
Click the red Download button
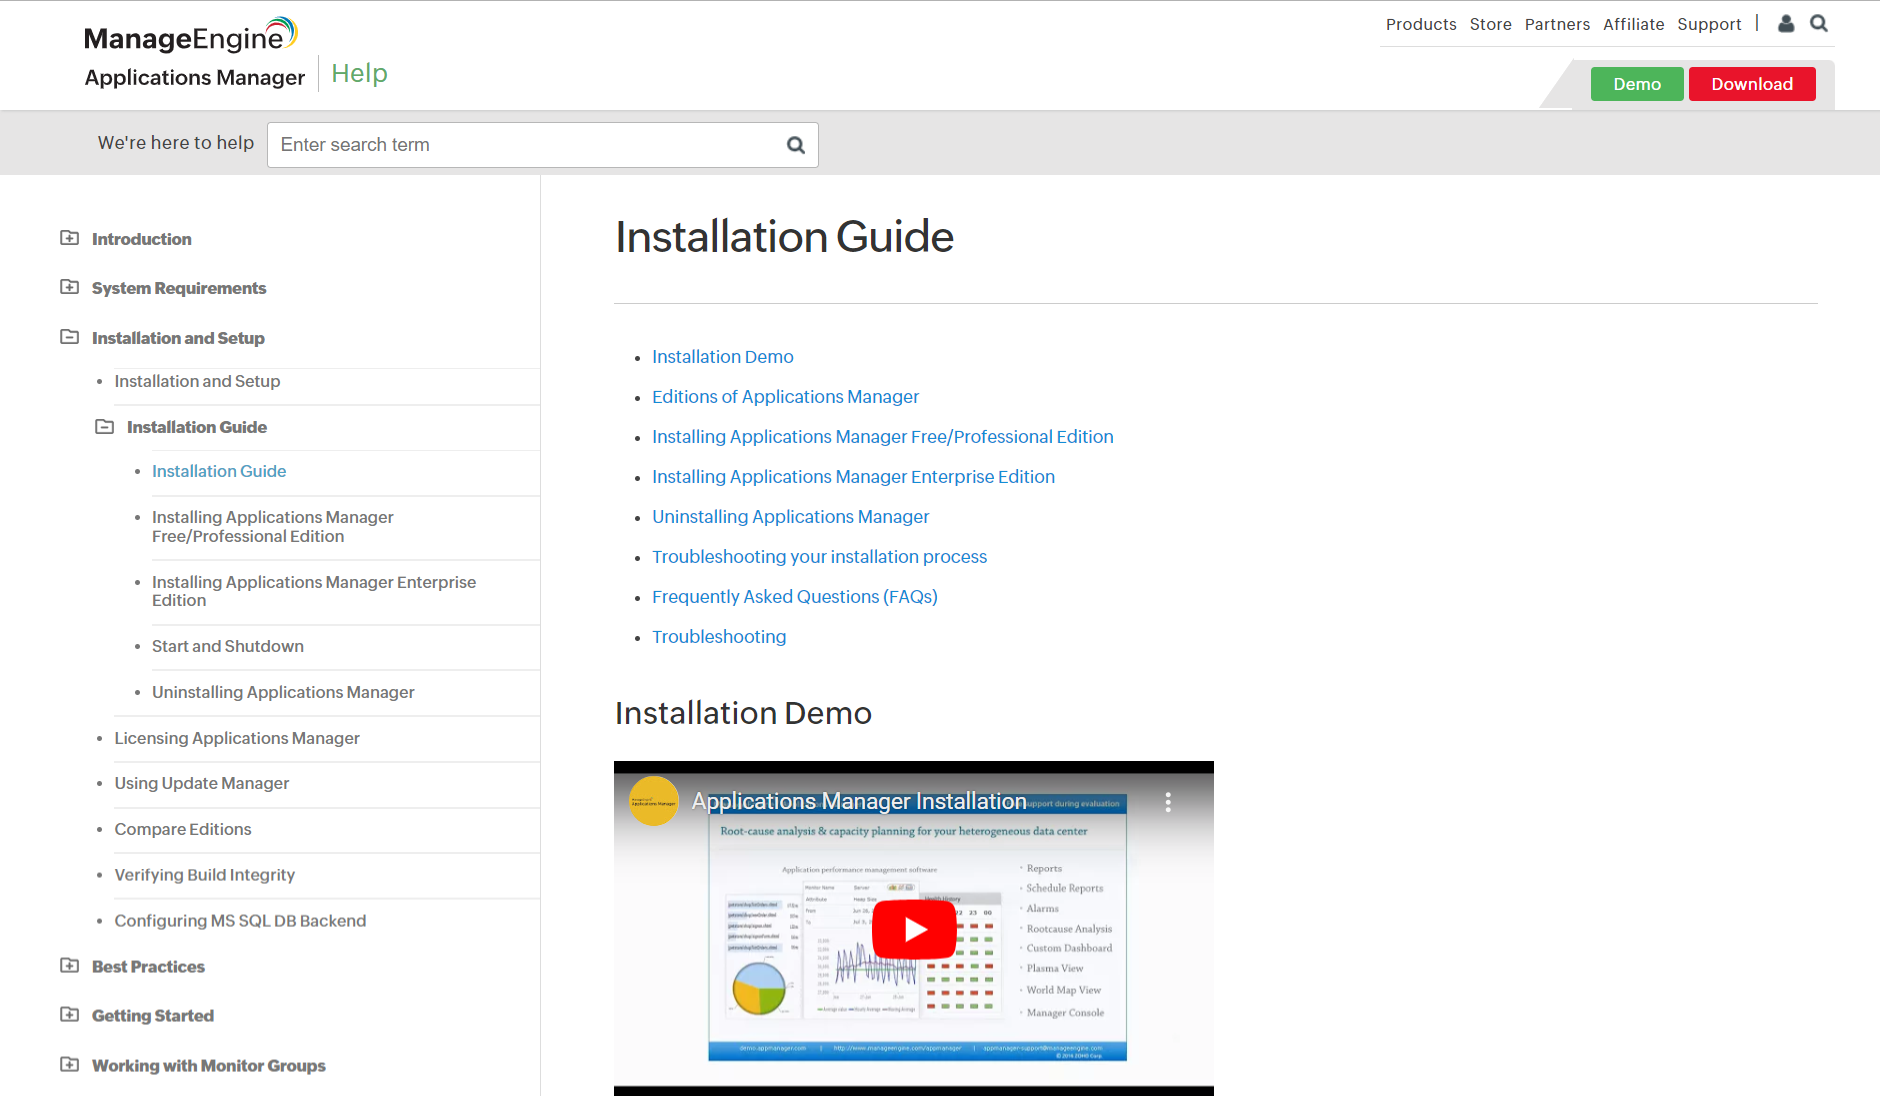point(1752,84)
